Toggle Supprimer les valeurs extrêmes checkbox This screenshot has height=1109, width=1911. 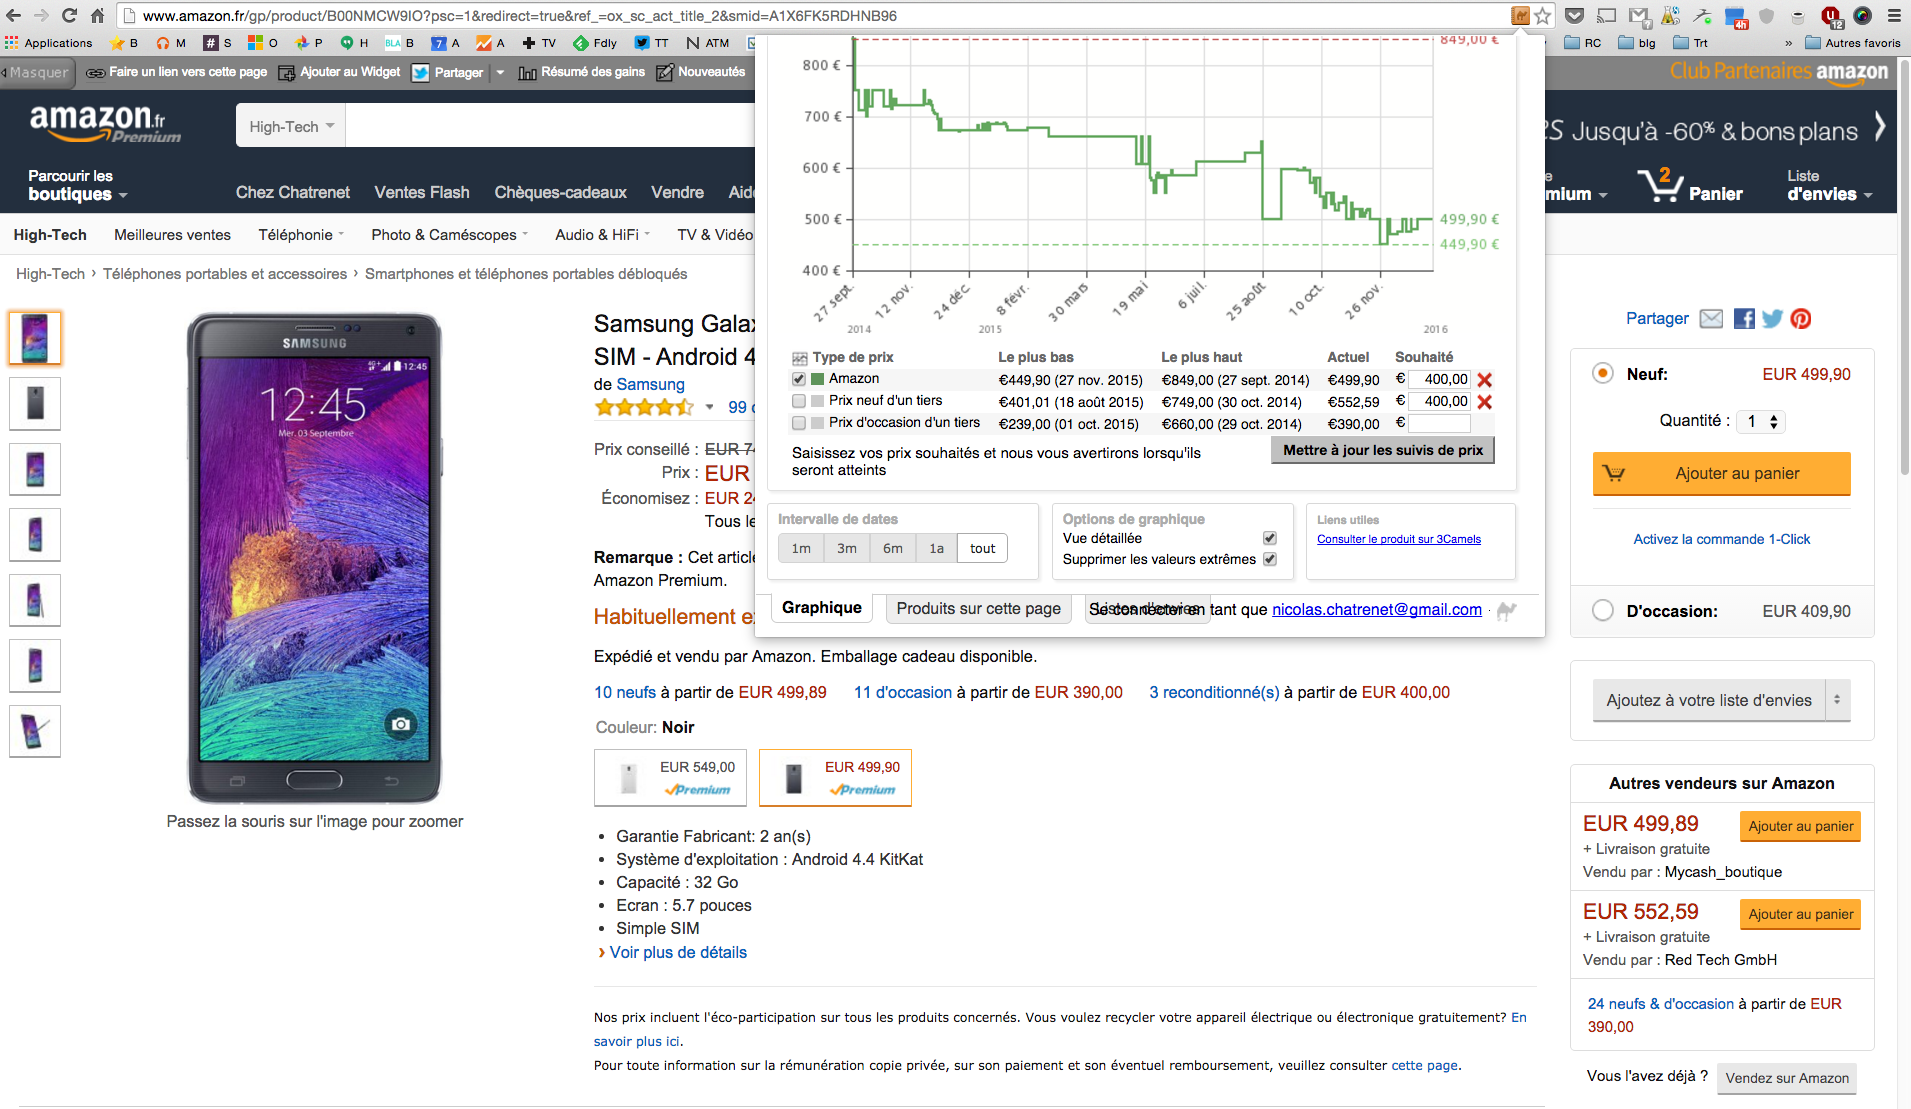tap(1270, 559)
